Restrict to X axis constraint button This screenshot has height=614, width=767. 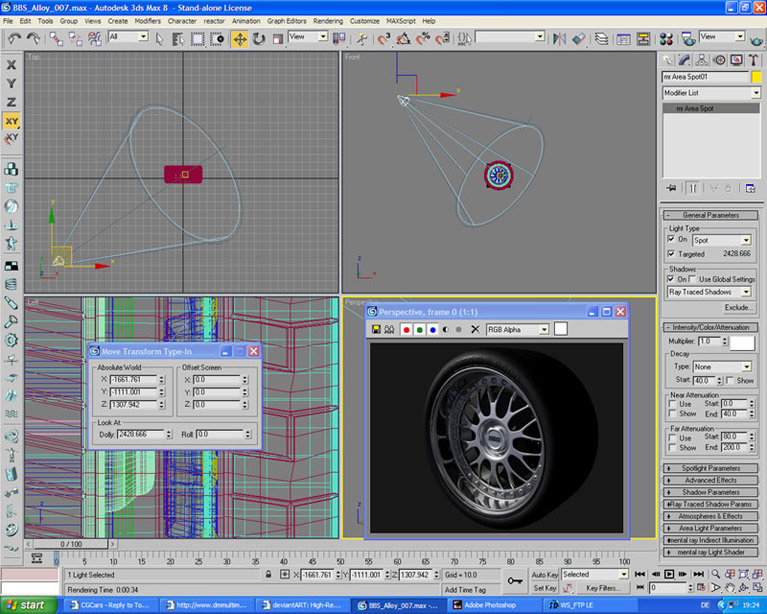pos(11,64)
